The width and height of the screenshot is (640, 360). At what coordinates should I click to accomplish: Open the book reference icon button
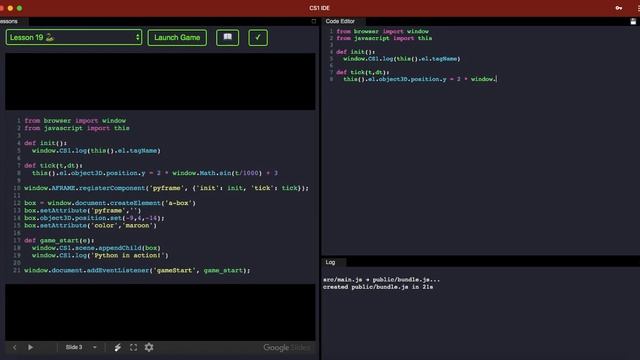pyautogui.click(x=227, y=38)
